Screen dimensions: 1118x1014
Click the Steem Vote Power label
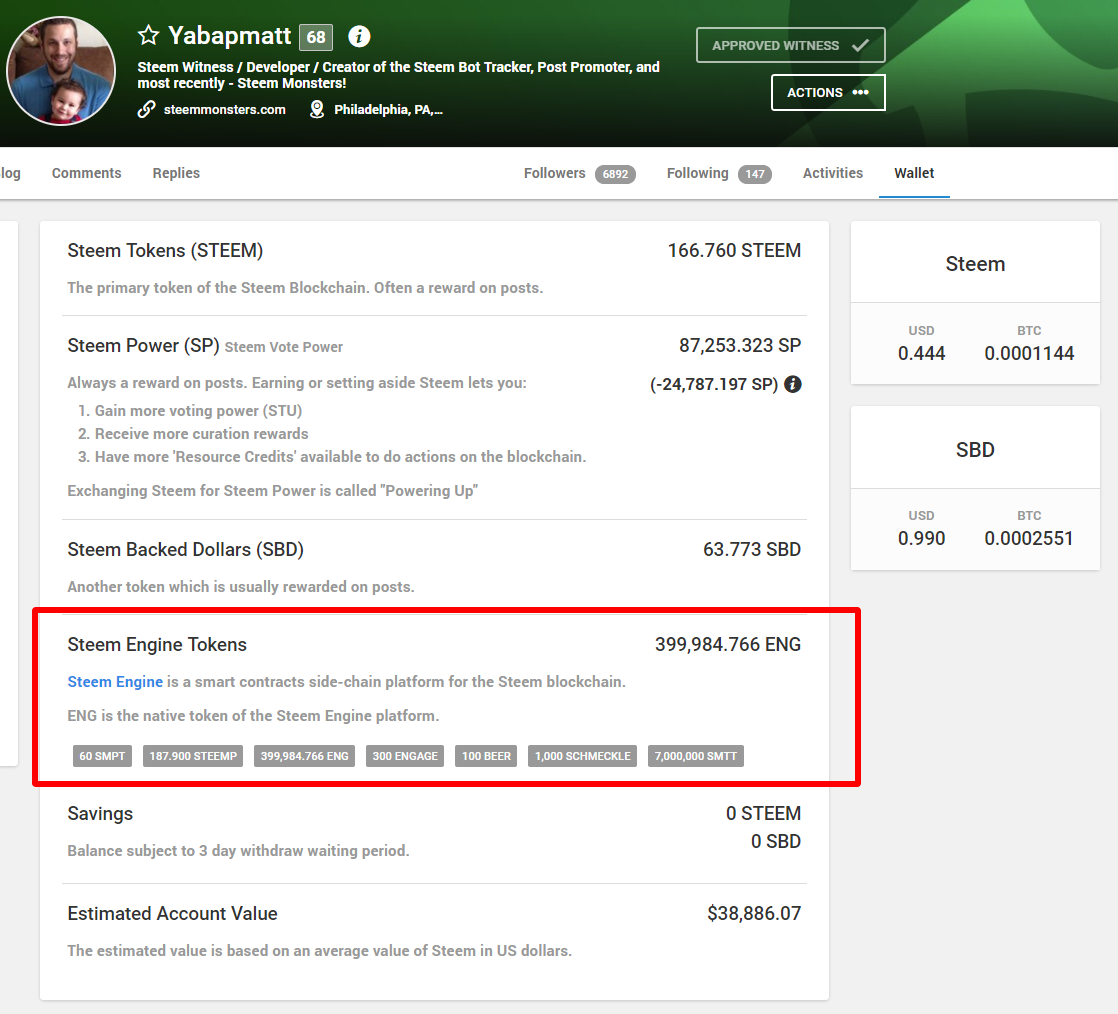(x=284, y=347)
